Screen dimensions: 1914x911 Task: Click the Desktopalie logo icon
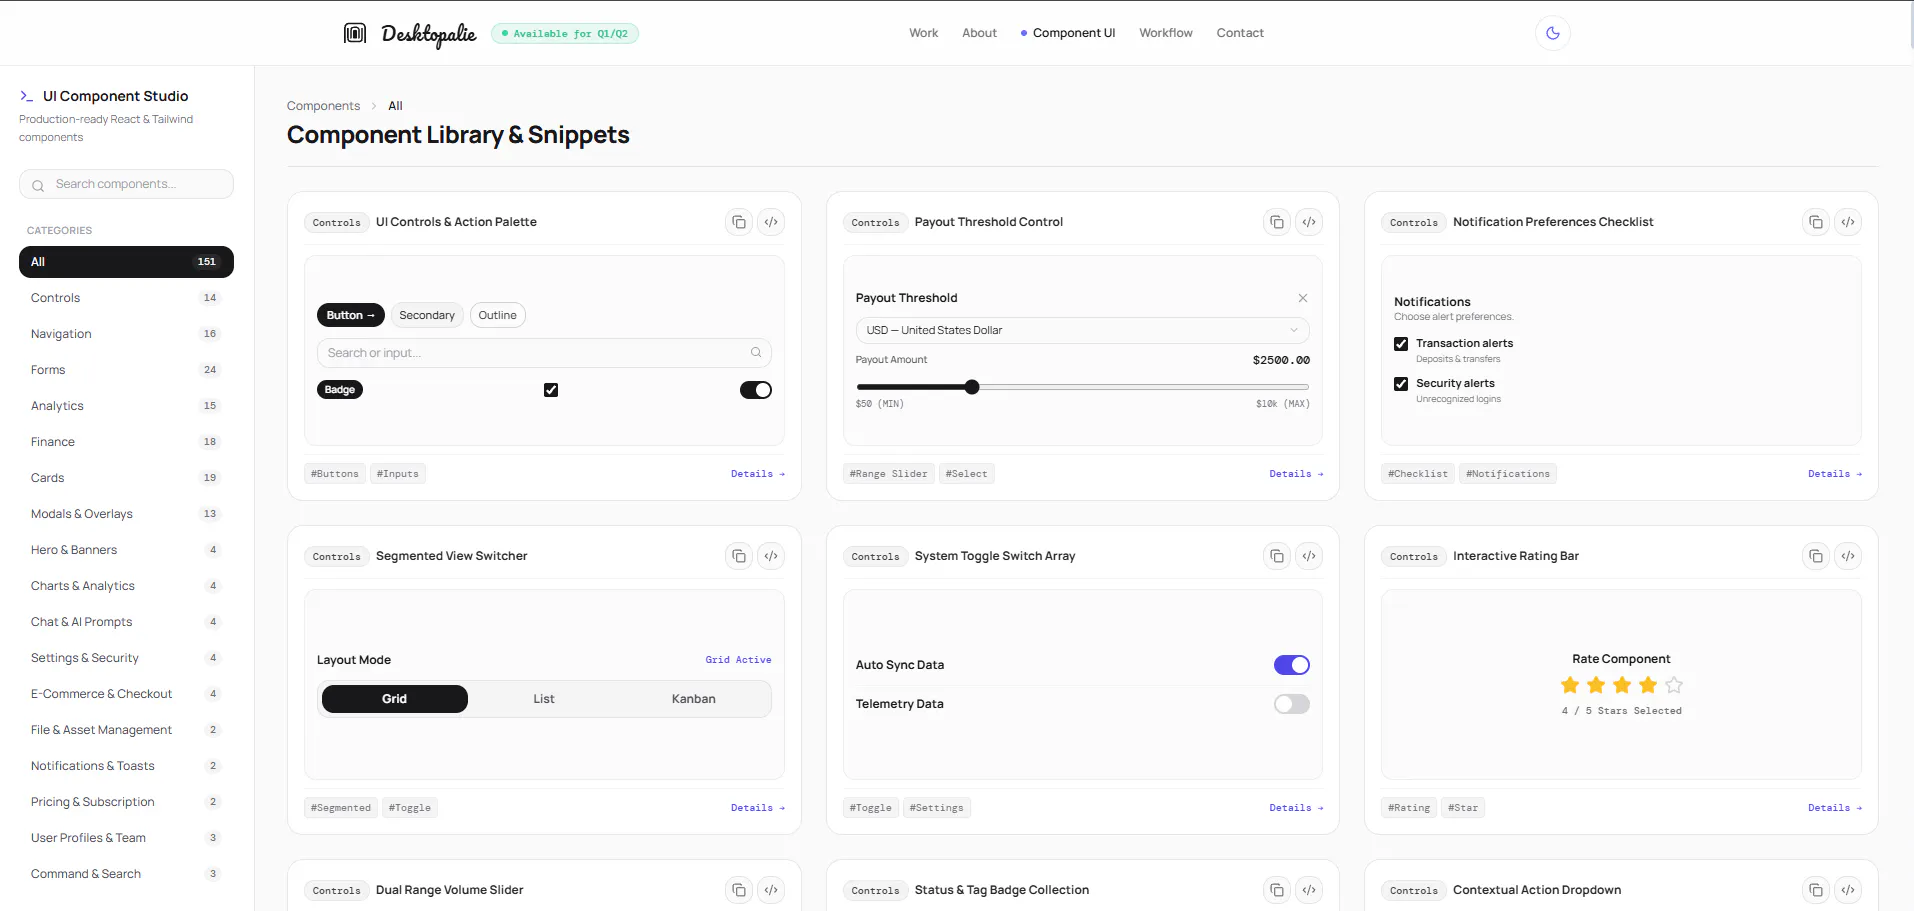tap(355, 33)
